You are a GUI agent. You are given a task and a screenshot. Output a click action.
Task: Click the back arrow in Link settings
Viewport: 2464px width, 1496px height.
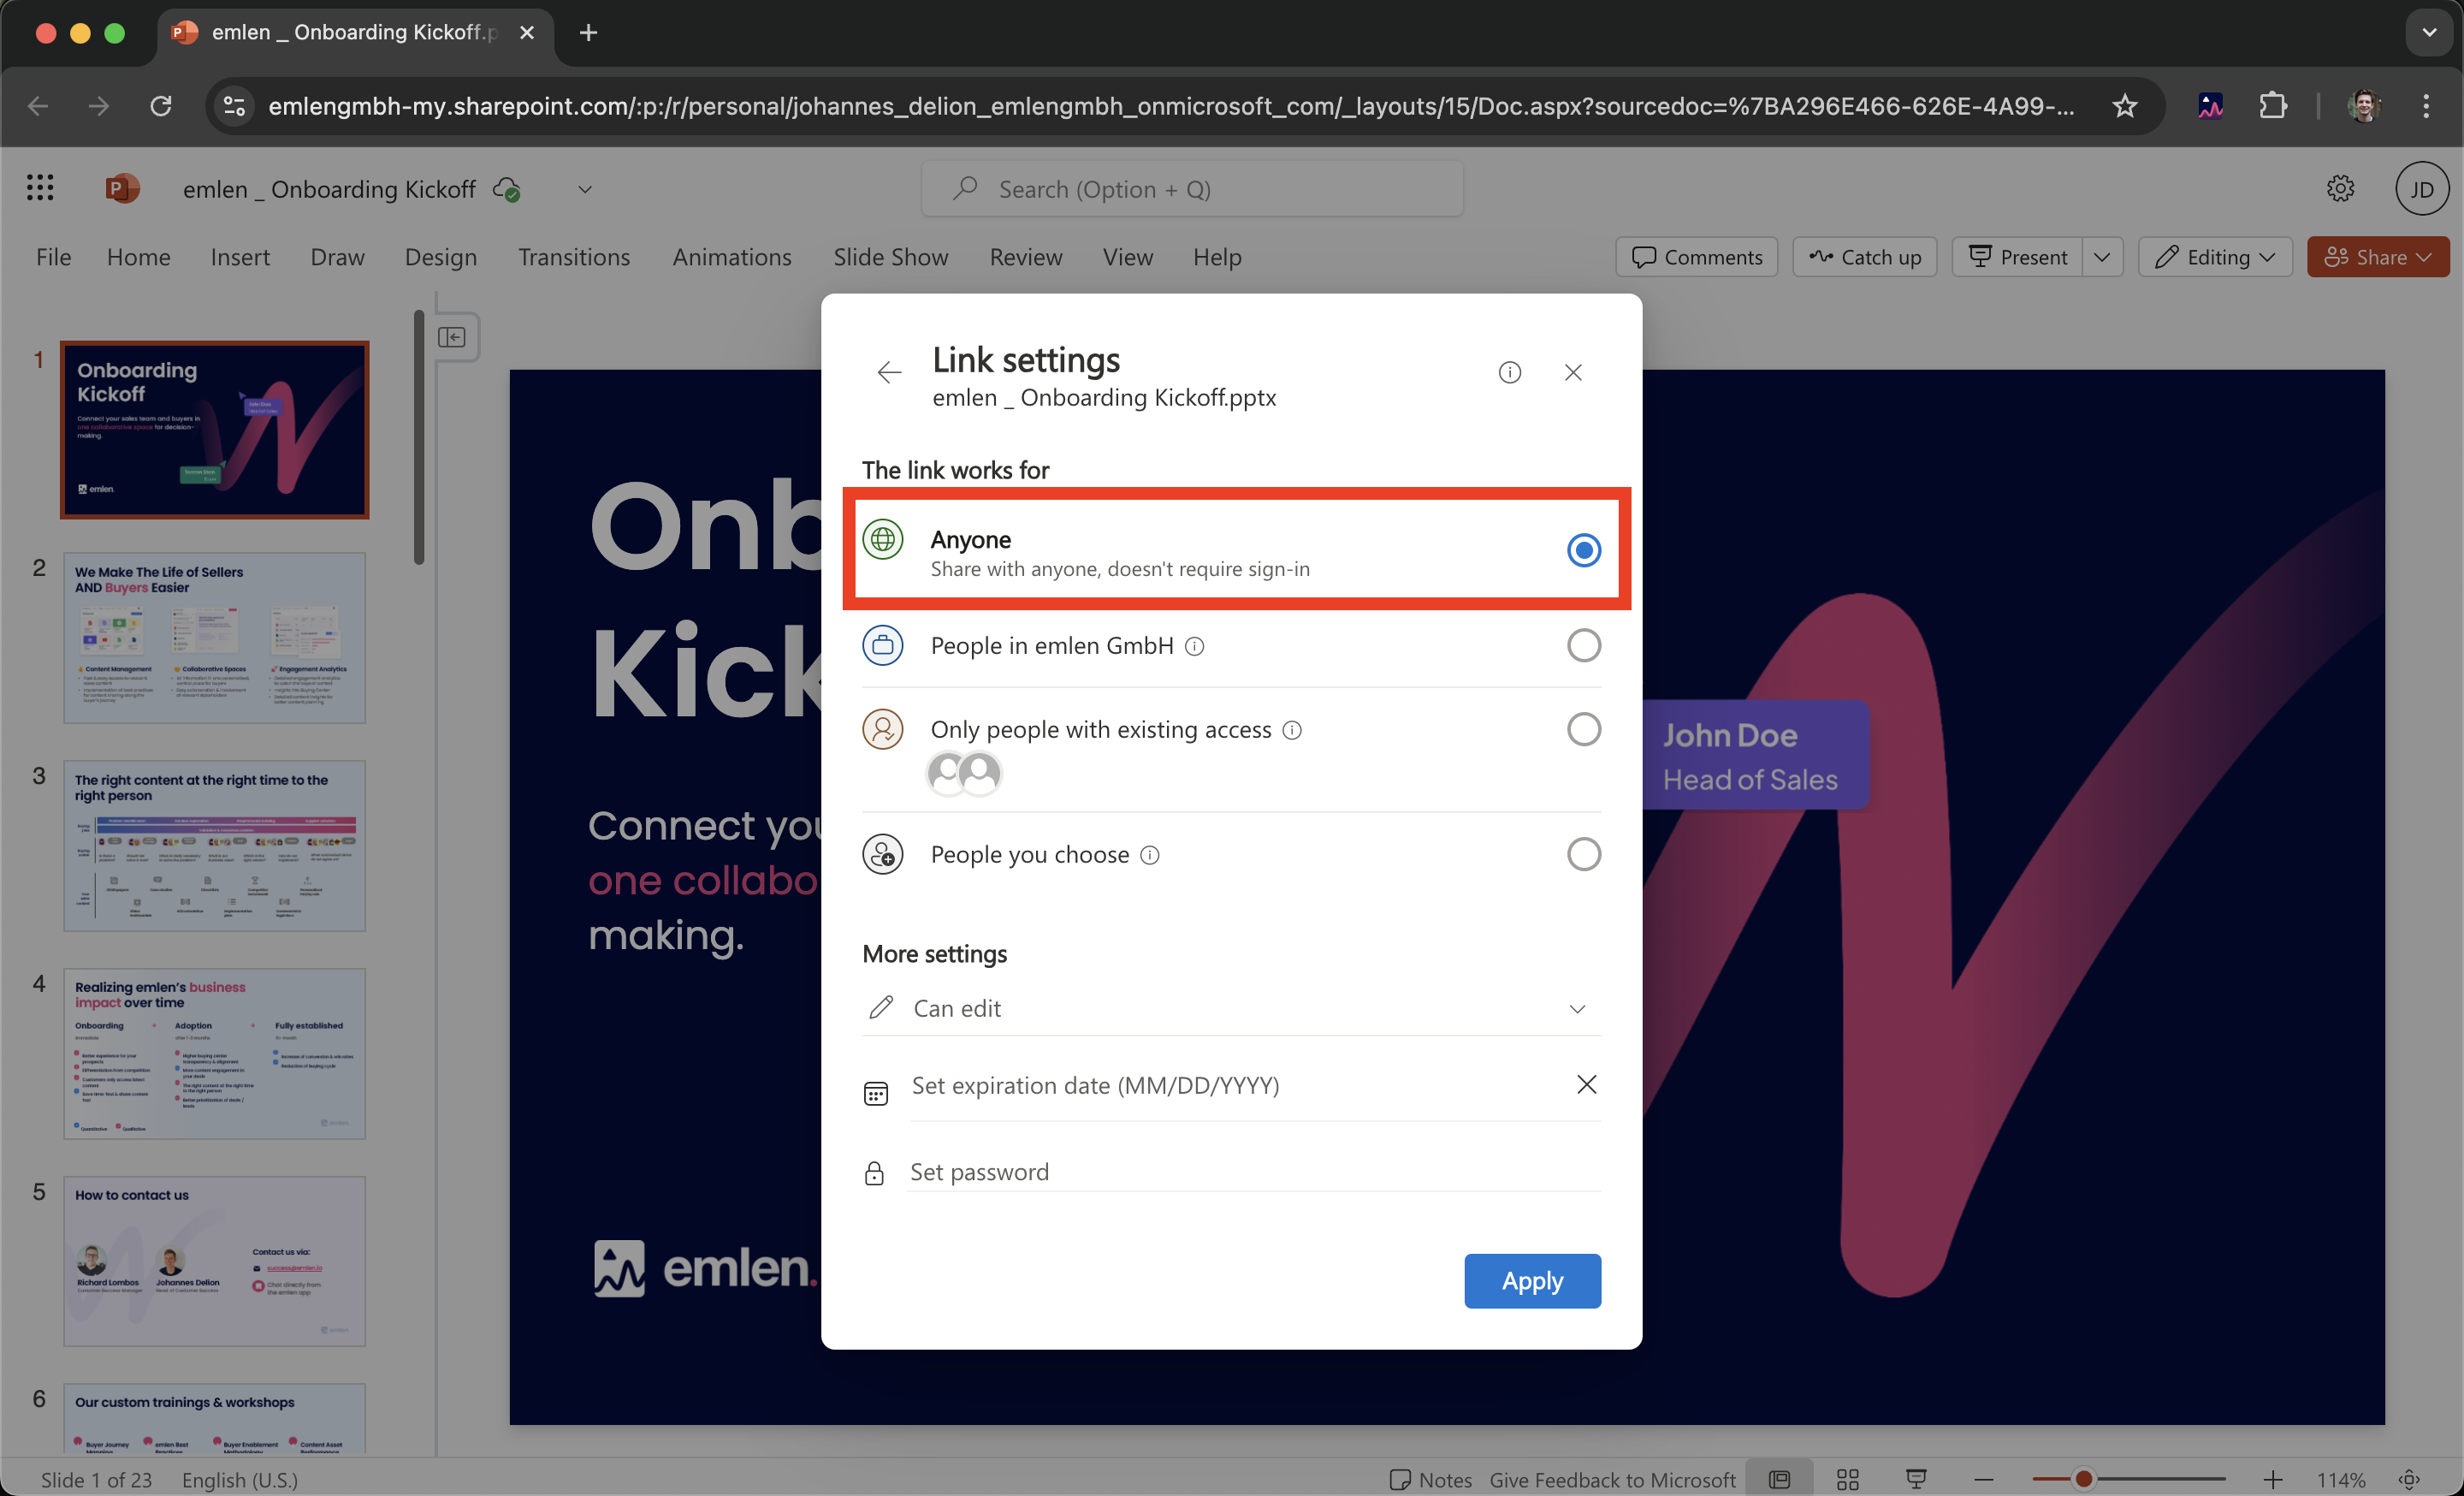click(888, 373)
